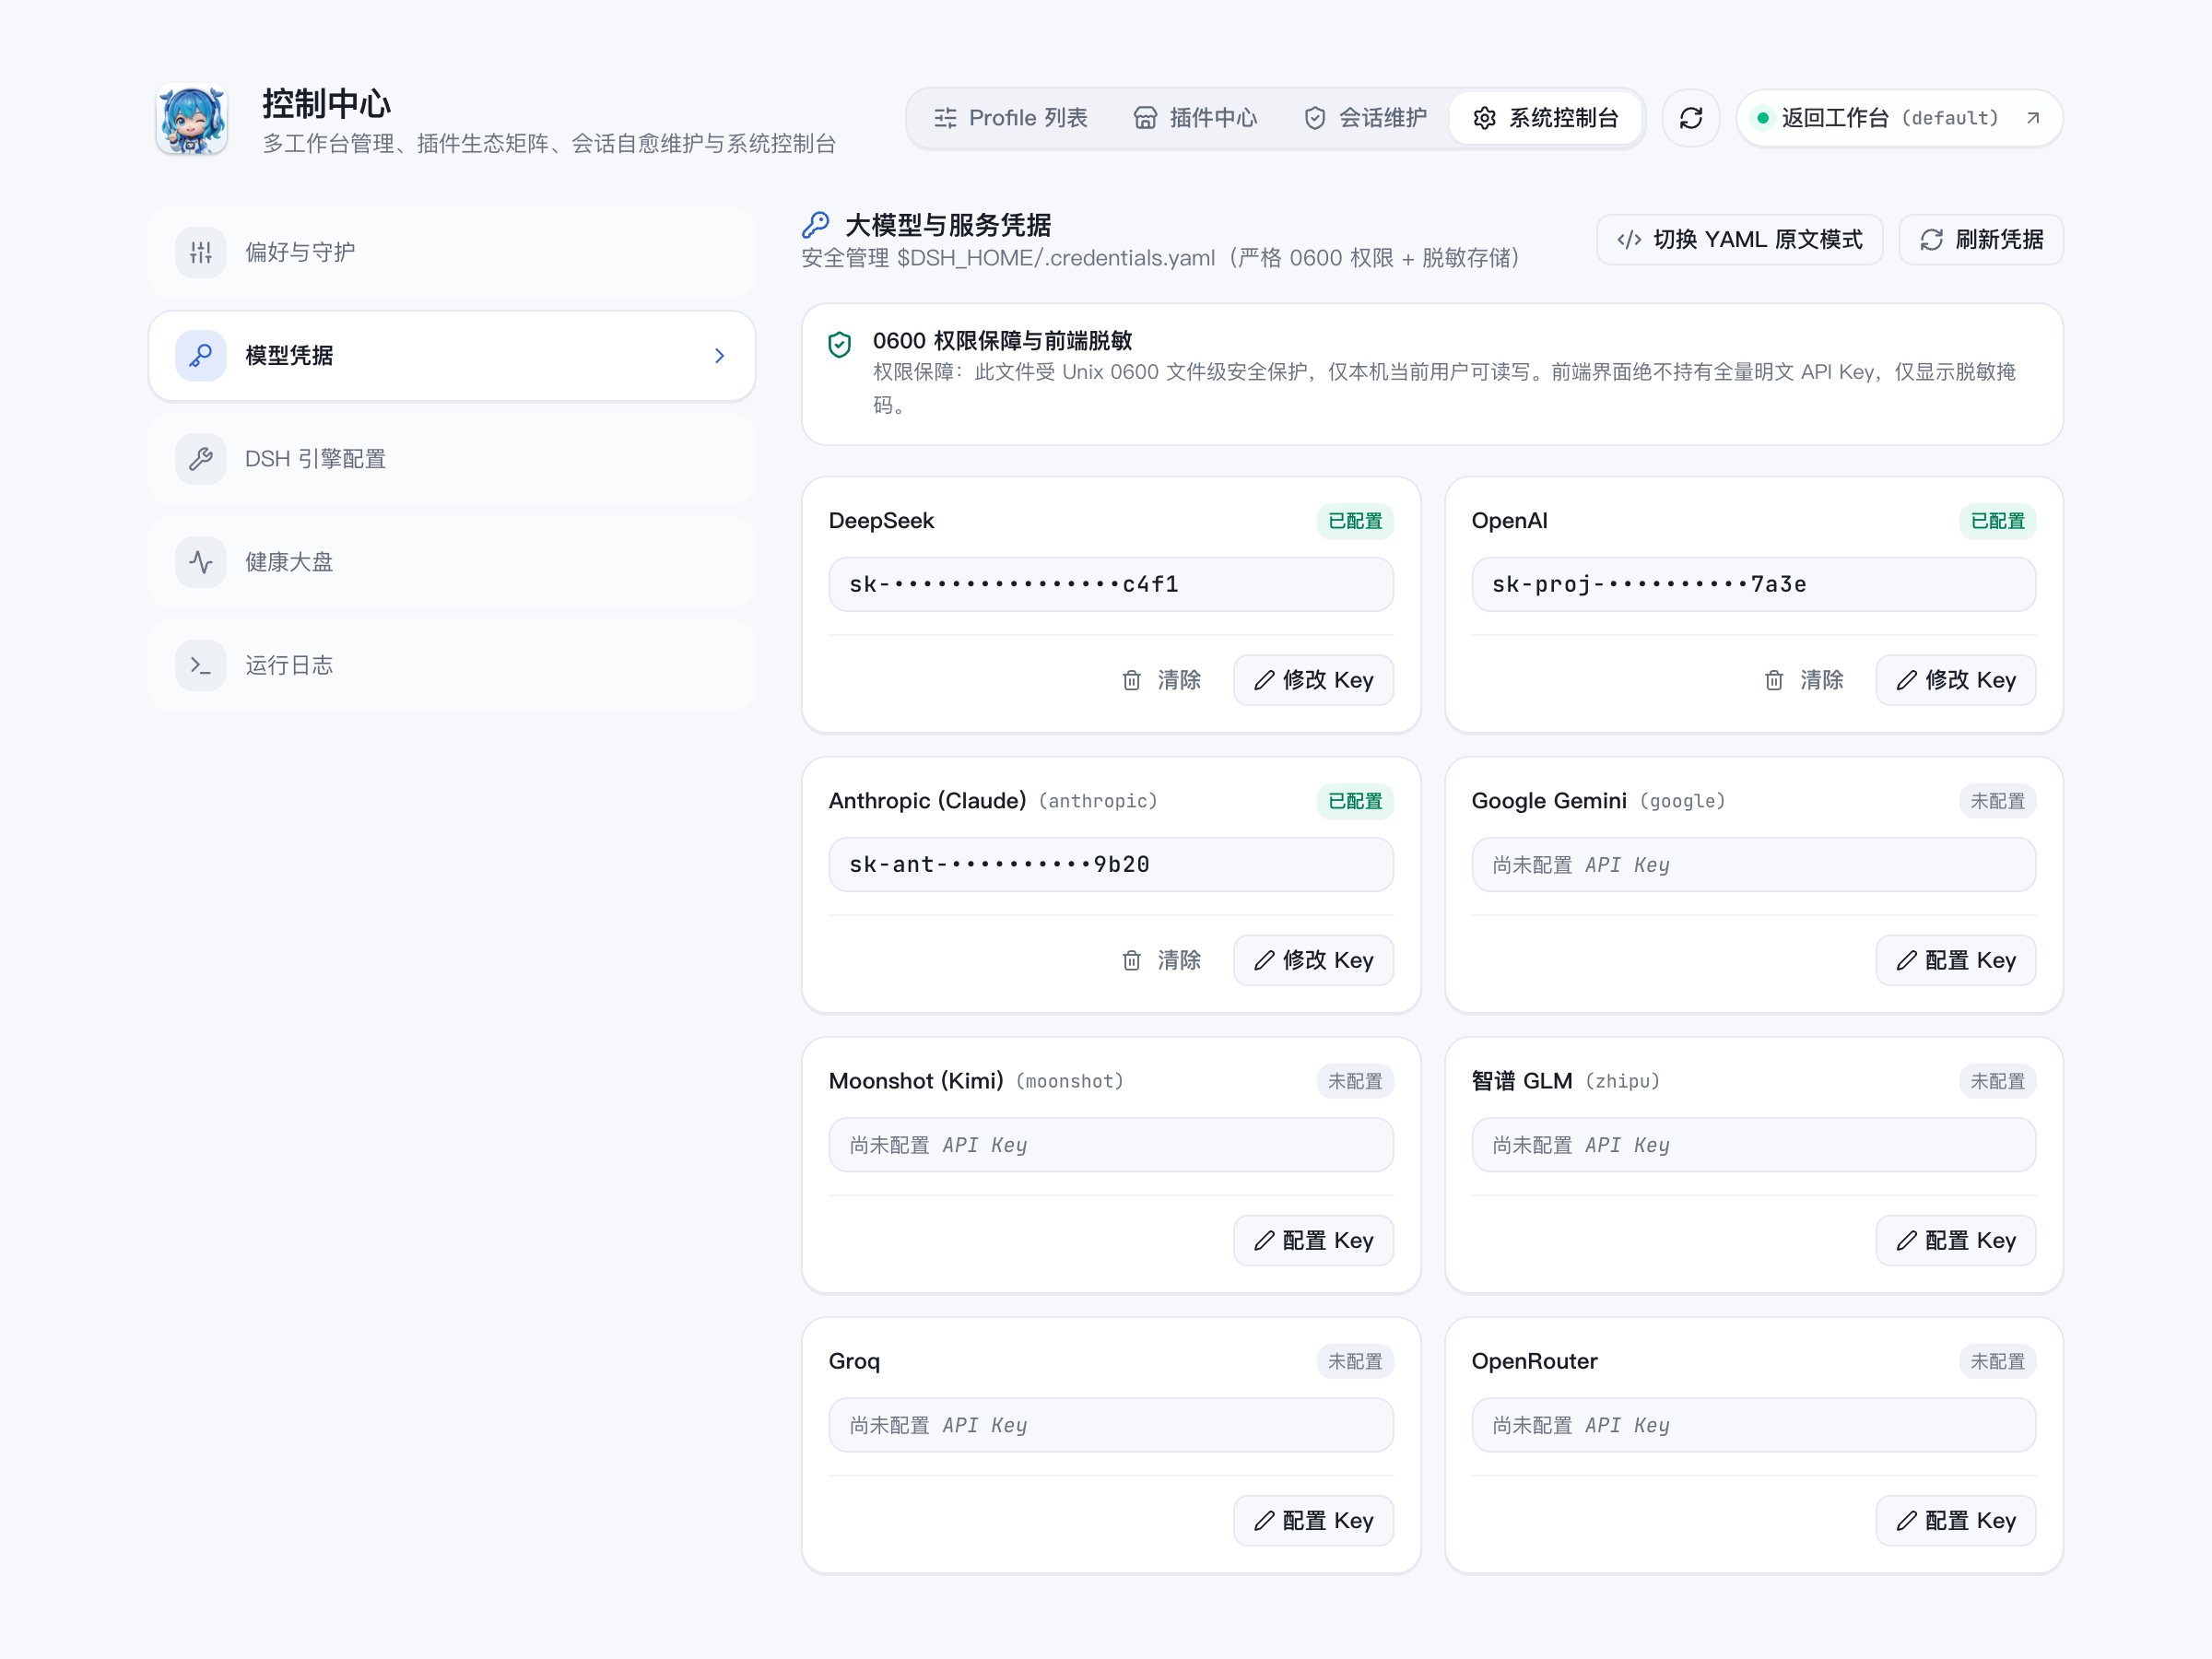
Task: Click the Groq API Key field
Action: pyautogui.click(x=1111, y=1425)
